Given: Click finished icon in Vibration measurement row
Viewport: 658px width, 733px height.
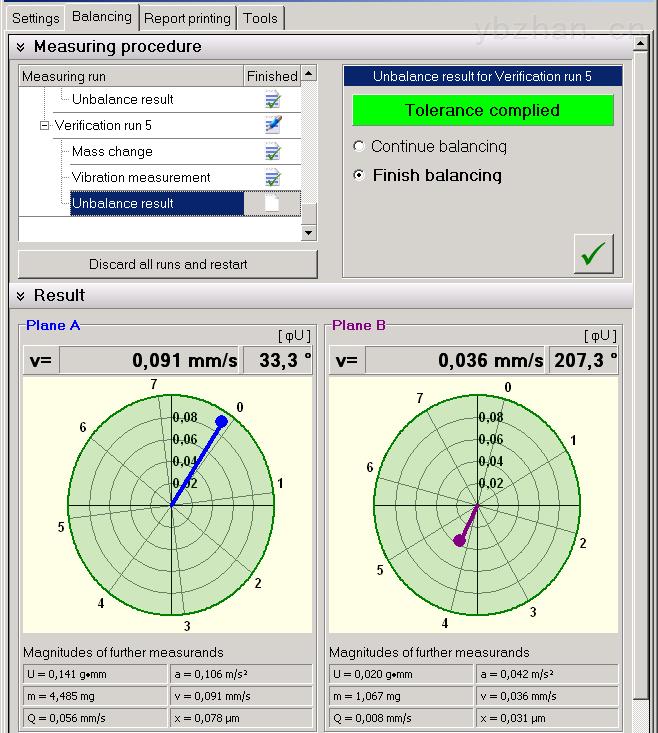Looking at the screenshot, I should 272,177.
